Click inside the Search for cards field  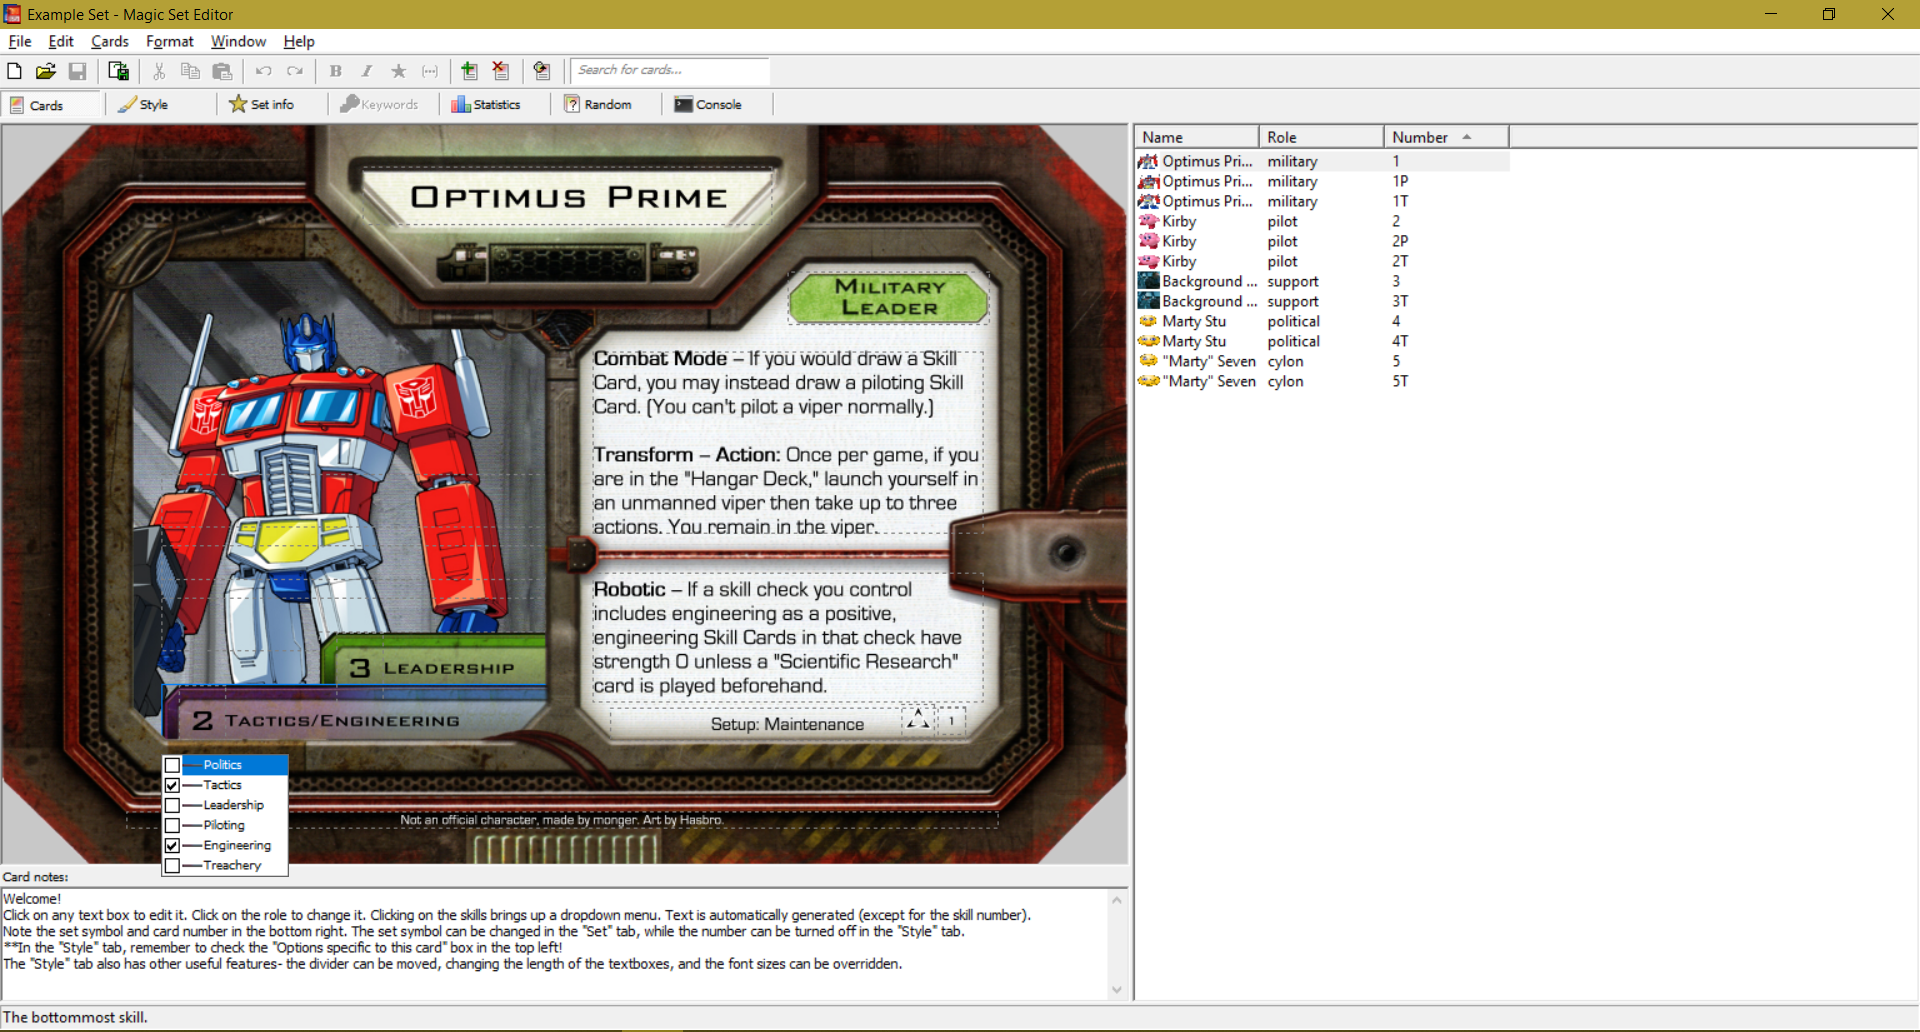(669, 70)
